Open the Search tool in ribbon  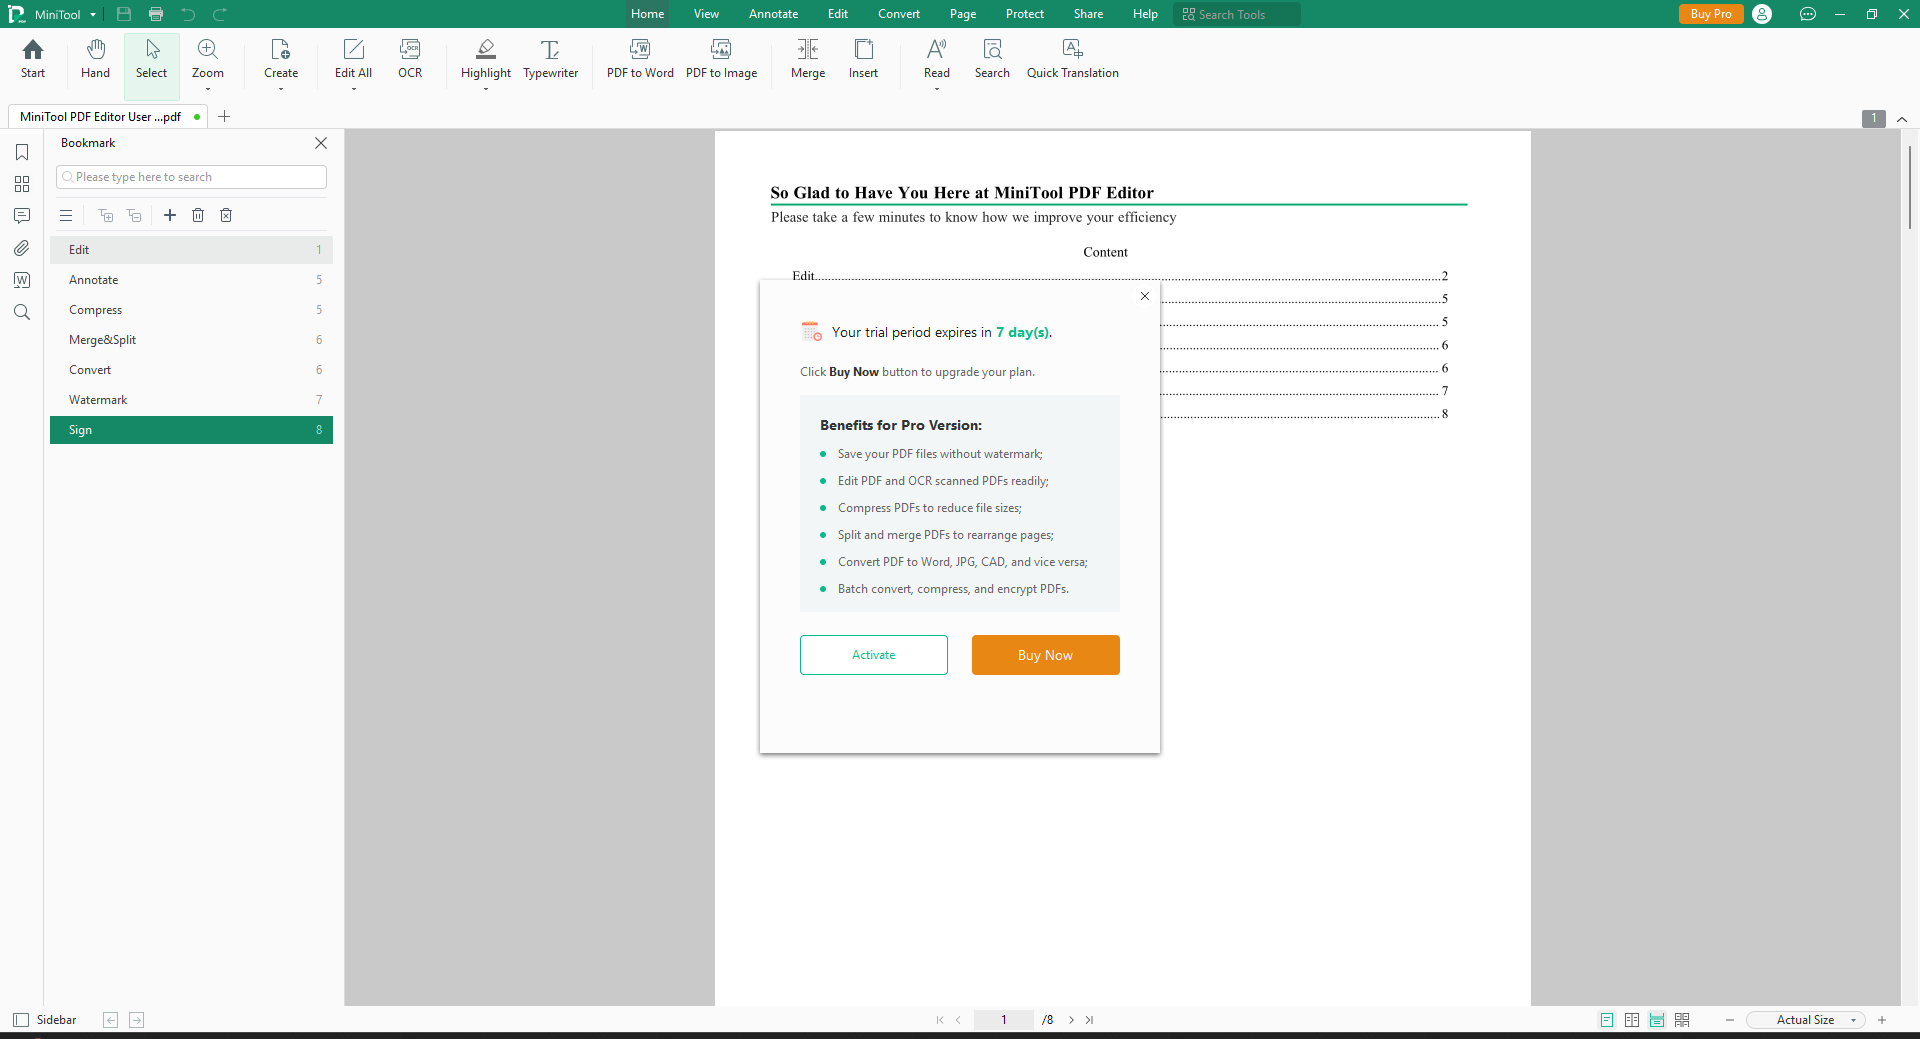point(992,60)
